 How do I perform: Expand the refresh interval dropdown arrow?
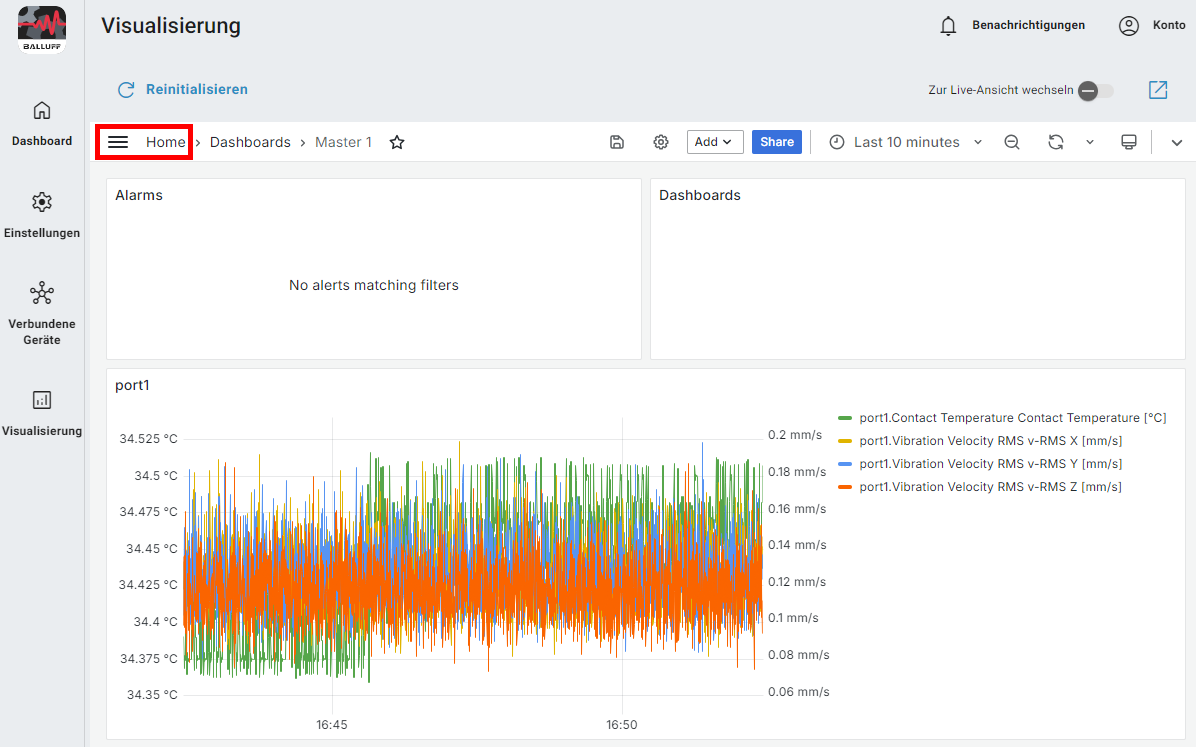[1090, 142]
